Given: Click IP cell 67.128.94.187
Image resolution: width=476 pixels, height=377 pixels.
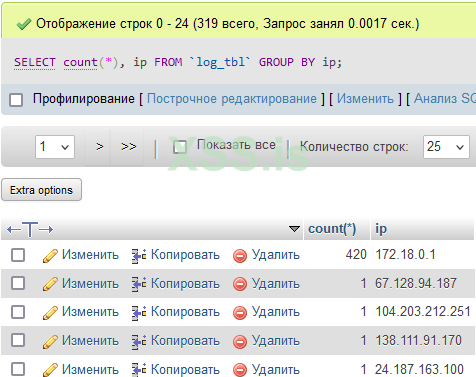Looking at the screenshot, I should (x=416, y=283).
